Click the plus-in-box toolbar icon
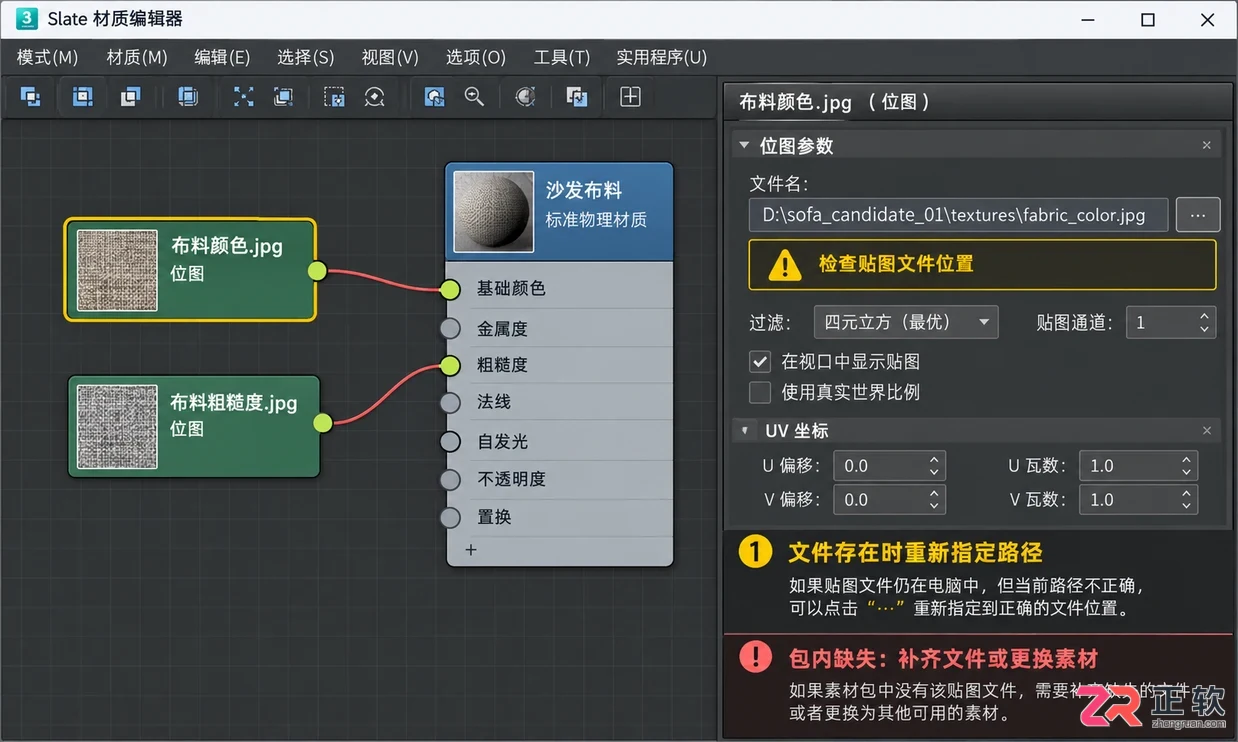 [630, 97]
